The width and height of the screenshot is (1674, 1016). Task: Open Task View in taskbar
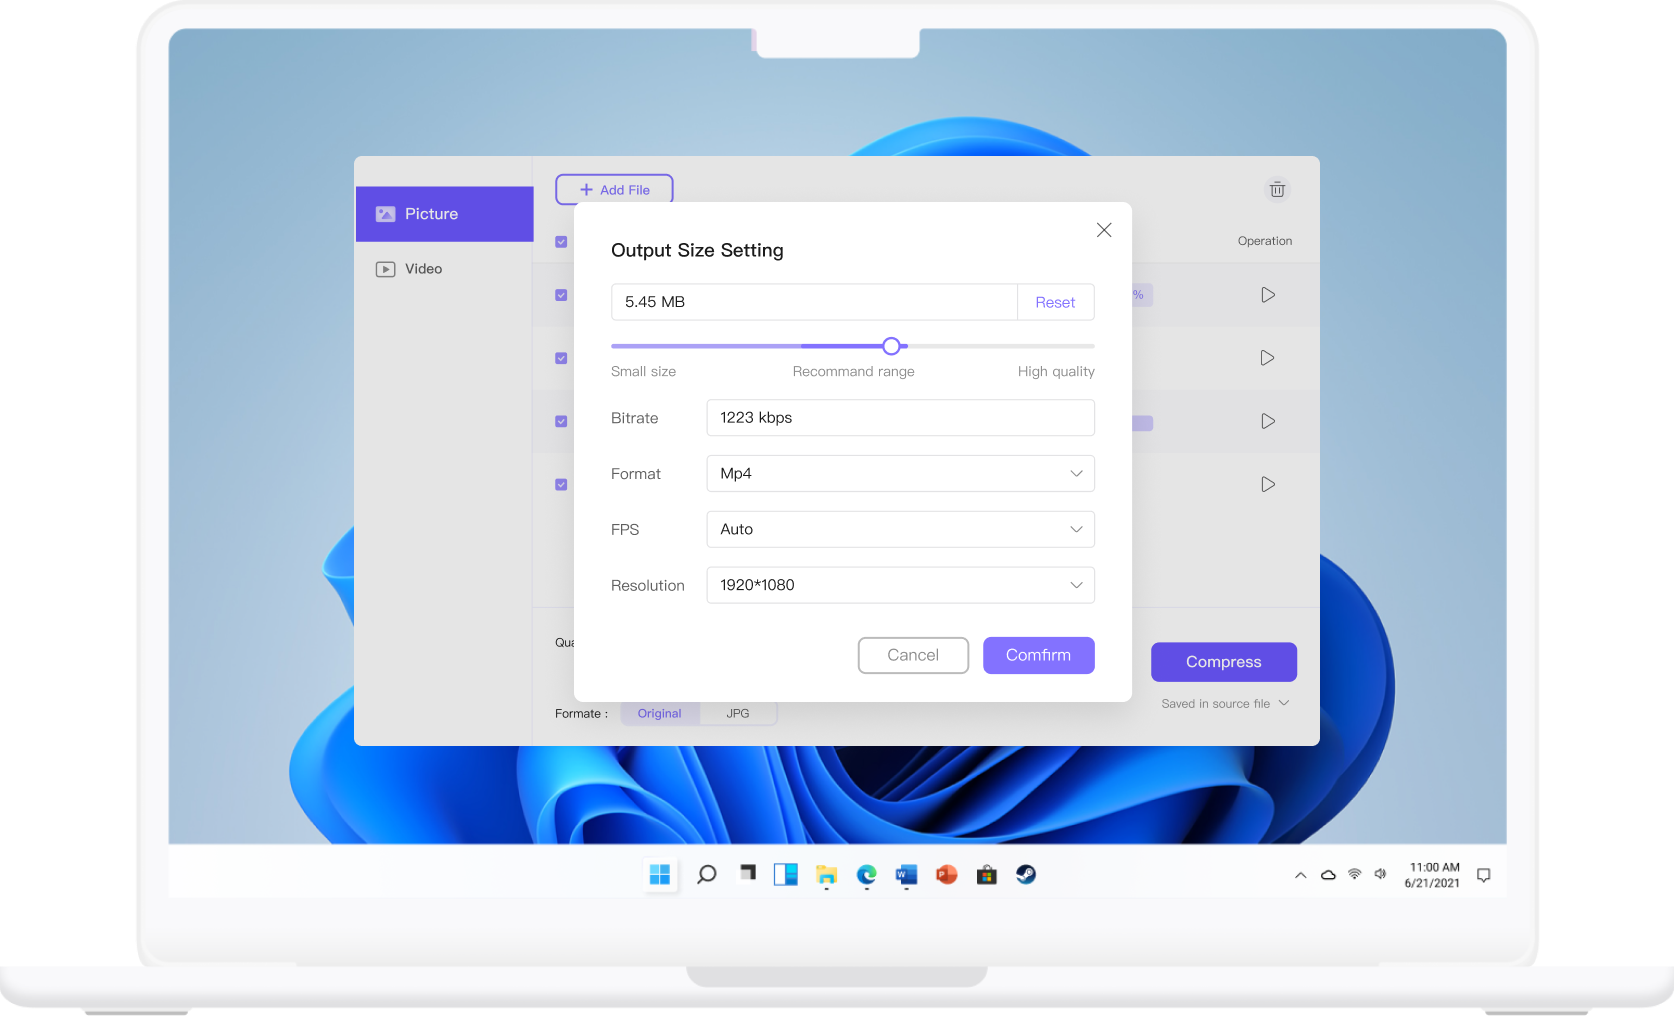[747, 873]
